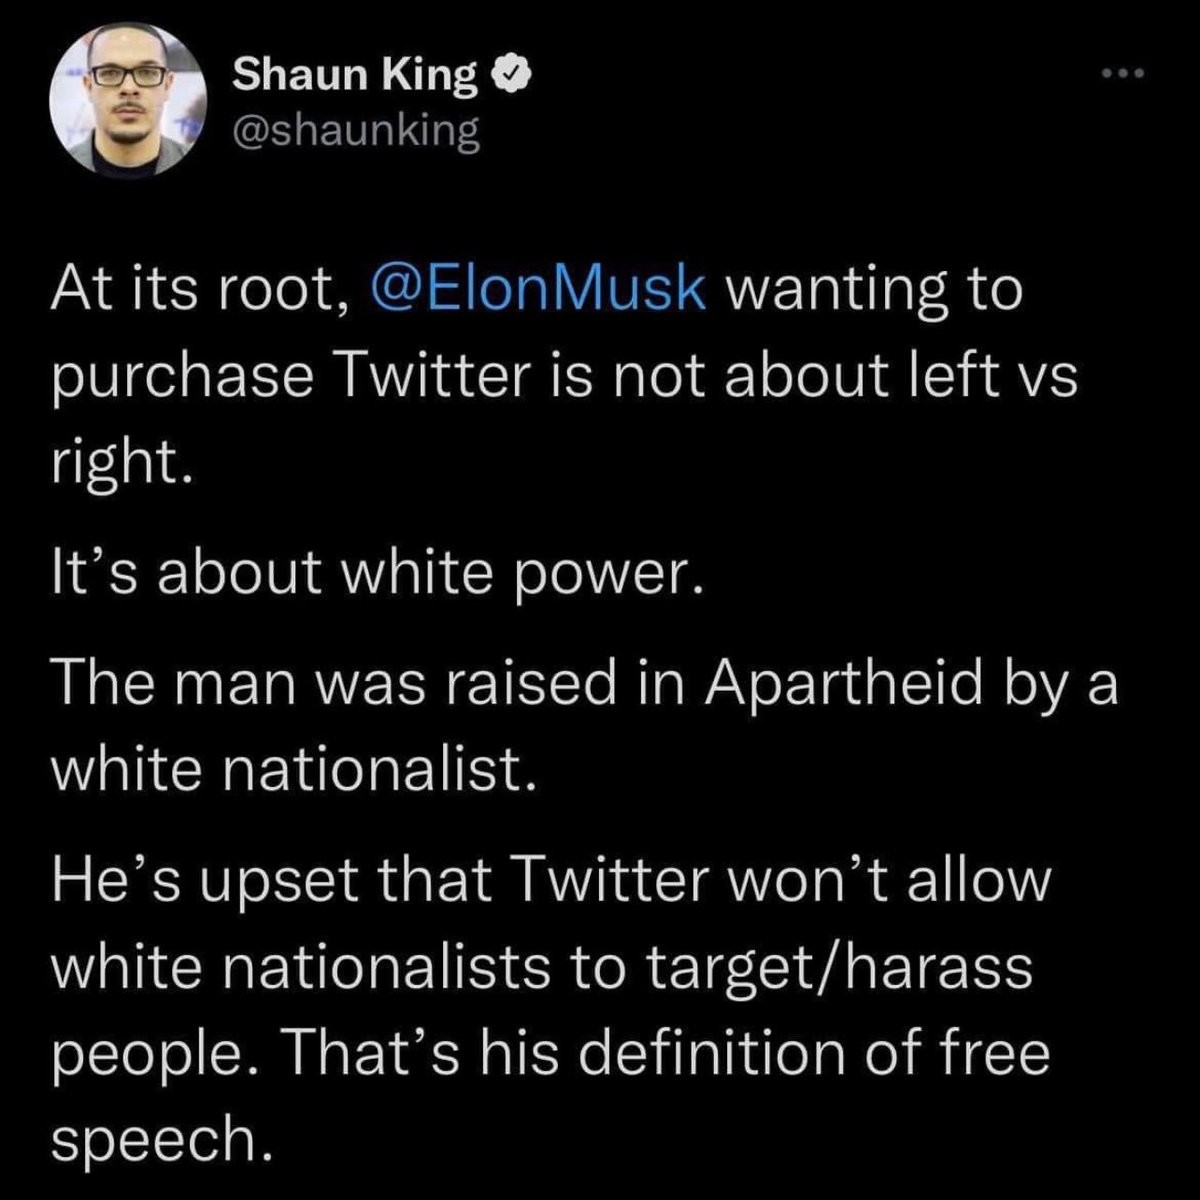The width and height of the screenshot is (1200, 1200).
Task: Follow the @ElonMusk mention link
Action: [x=538, y=289]
